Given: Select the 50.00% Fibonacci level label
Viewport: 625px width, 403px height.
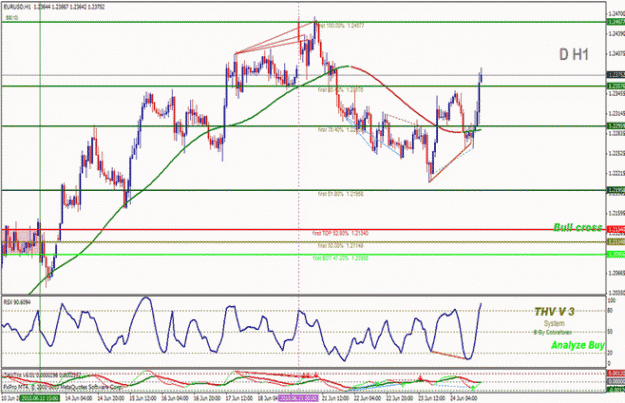Looking at the screenshot, I should pyautogui.click(x=340, y=246).
